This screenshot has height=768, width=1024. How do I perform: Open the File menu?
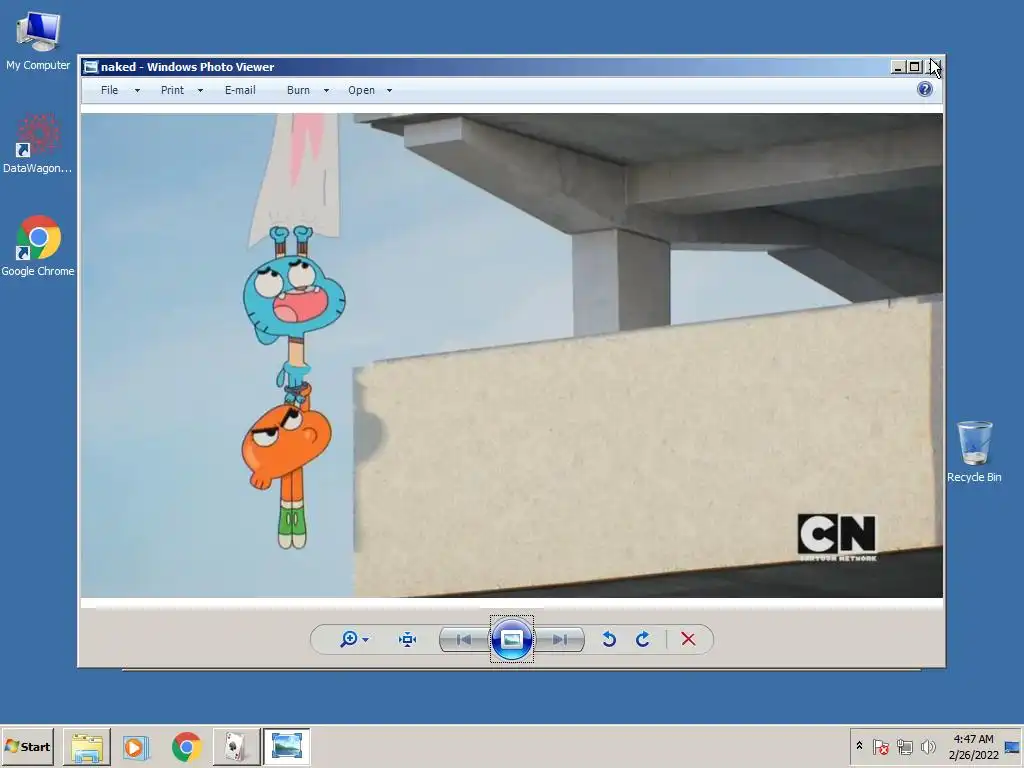(x=109, y=90)
